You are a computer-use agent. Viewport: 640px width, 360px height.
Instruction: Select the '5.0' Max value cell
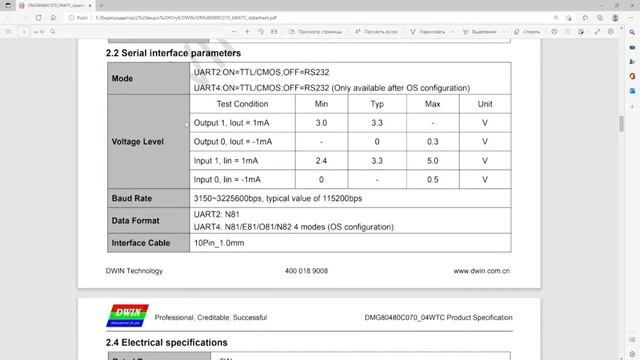[432, 161]
